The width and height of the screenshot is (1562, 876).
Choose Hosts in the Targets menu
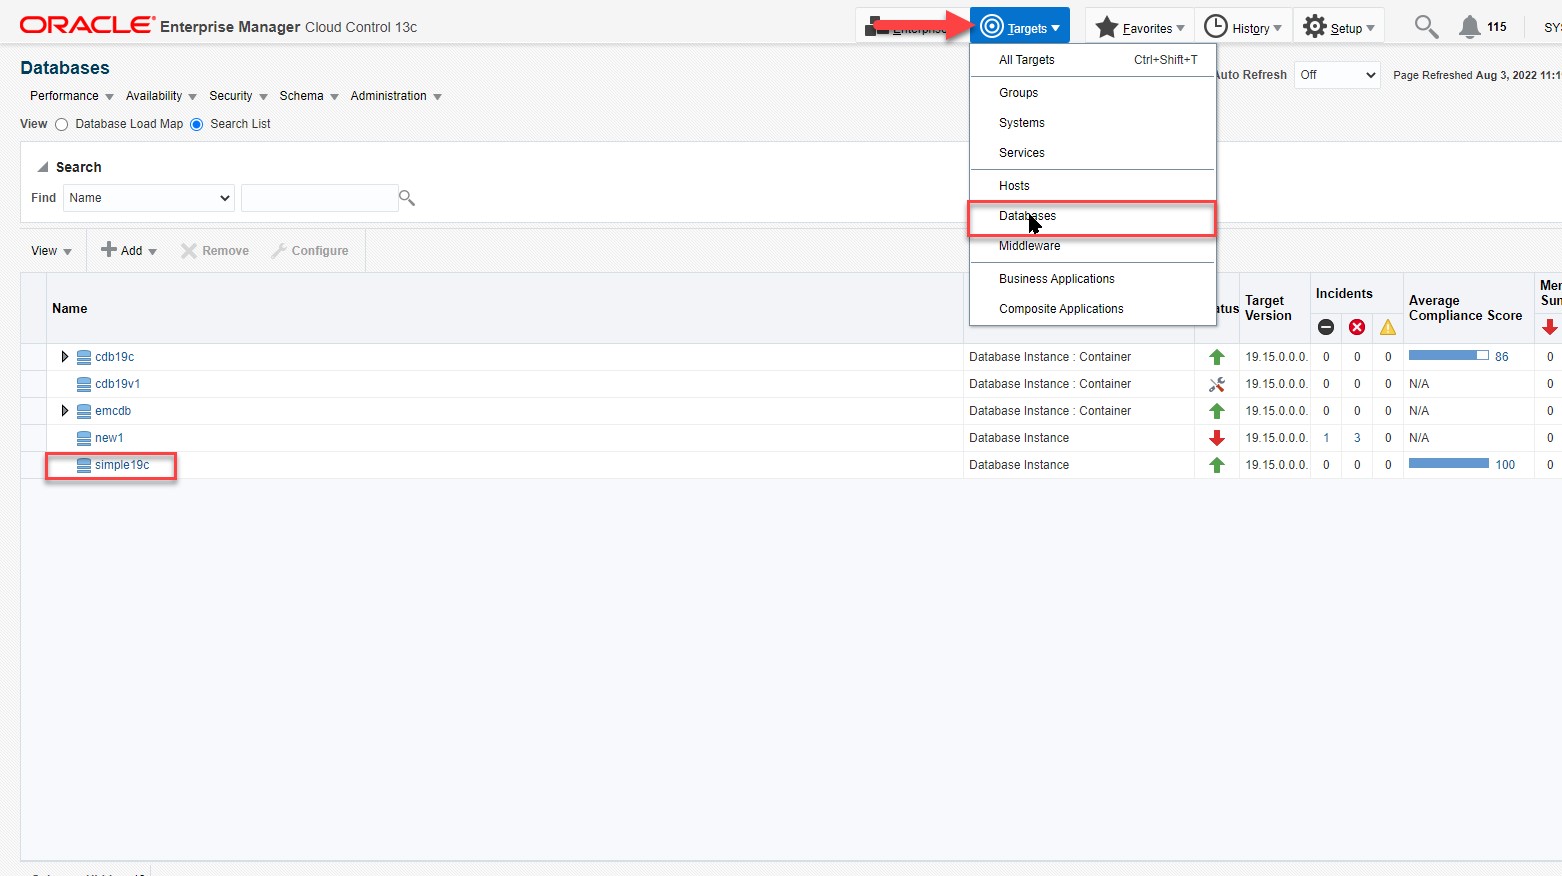coord(1093,186)
